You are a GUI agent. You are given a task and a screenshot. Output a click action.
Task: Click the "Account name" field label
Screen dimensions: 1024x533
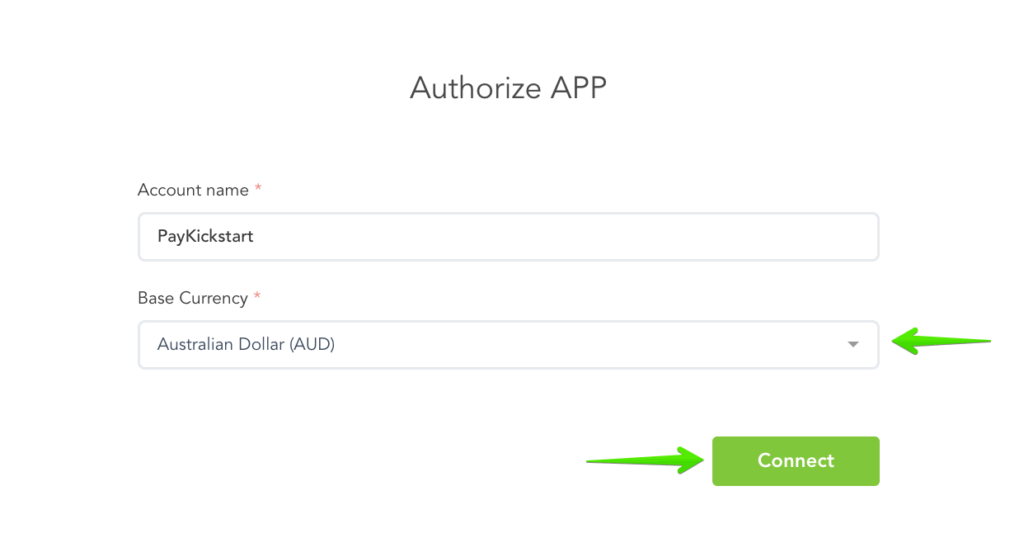[x=193, y=190]
